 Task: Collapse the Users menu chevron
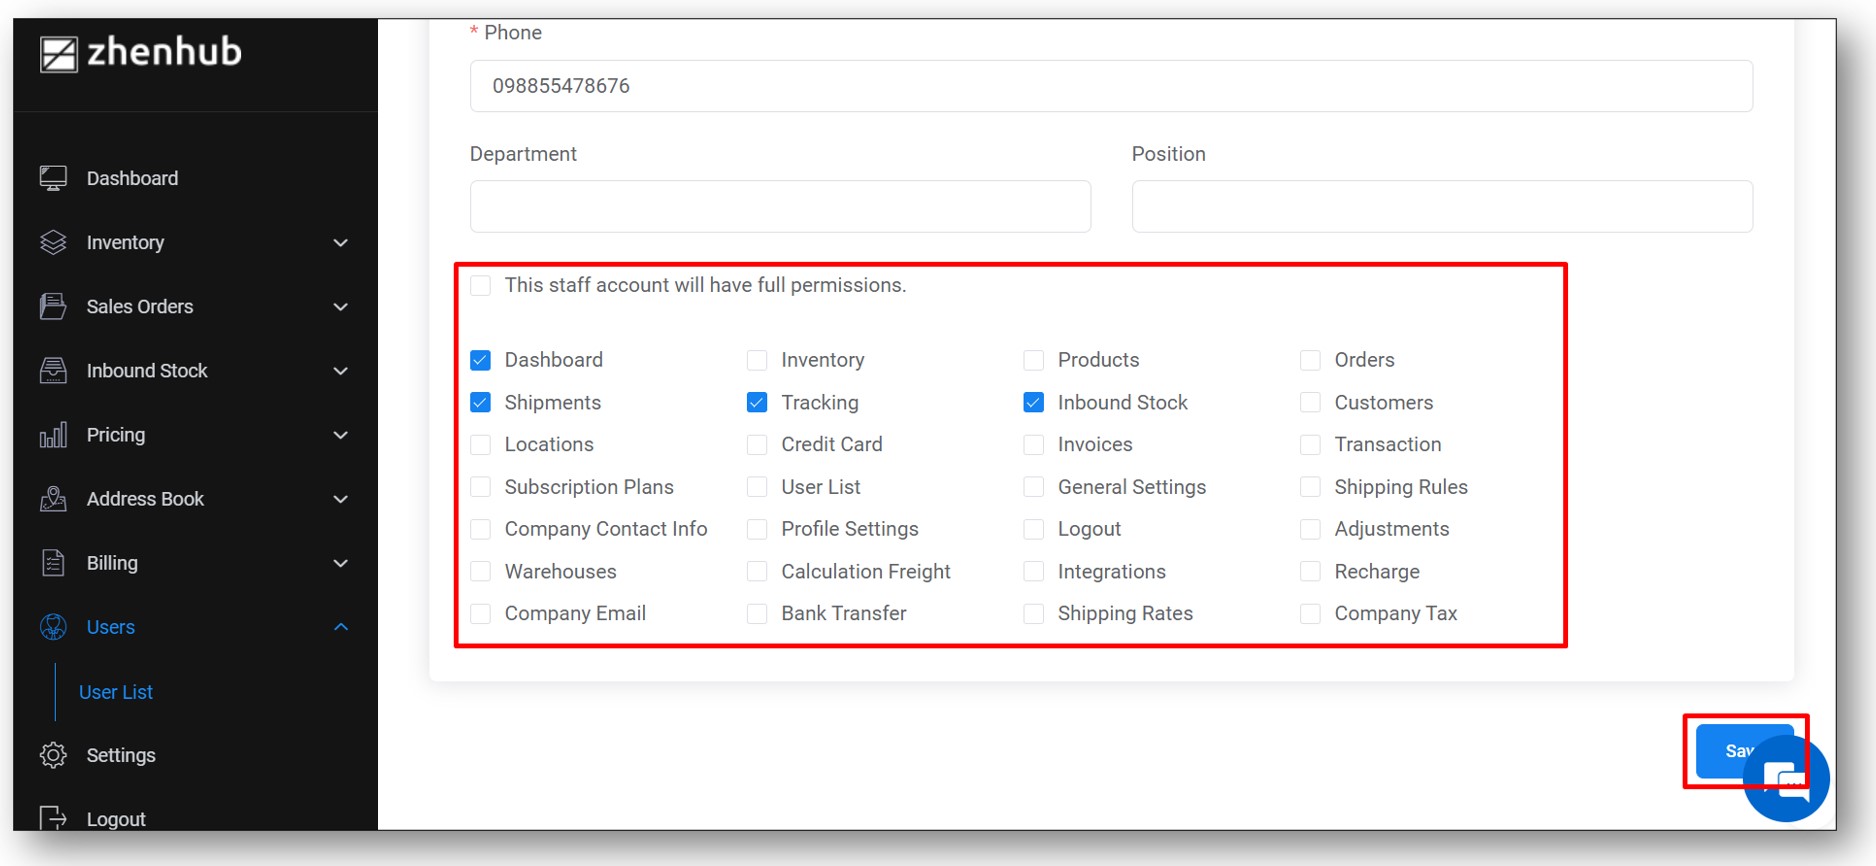pyautogui.click(x=340, y=627)
